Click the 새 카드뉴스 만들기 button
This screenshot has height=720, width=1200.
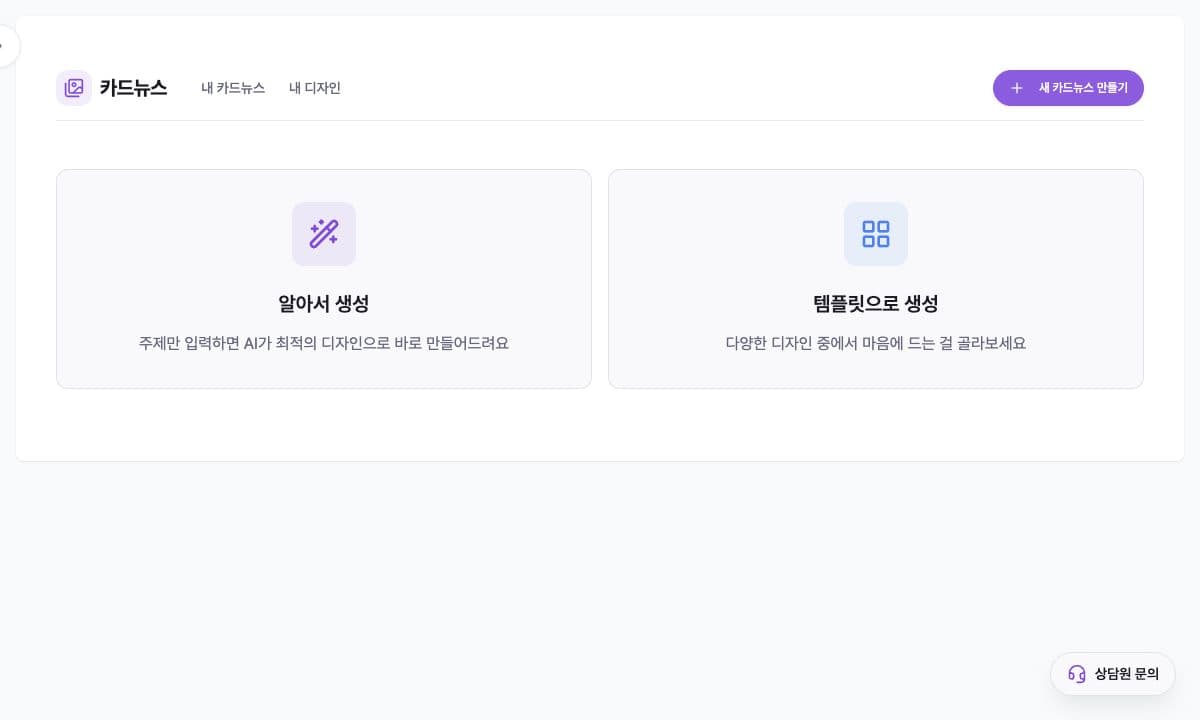coord(1068,88)
